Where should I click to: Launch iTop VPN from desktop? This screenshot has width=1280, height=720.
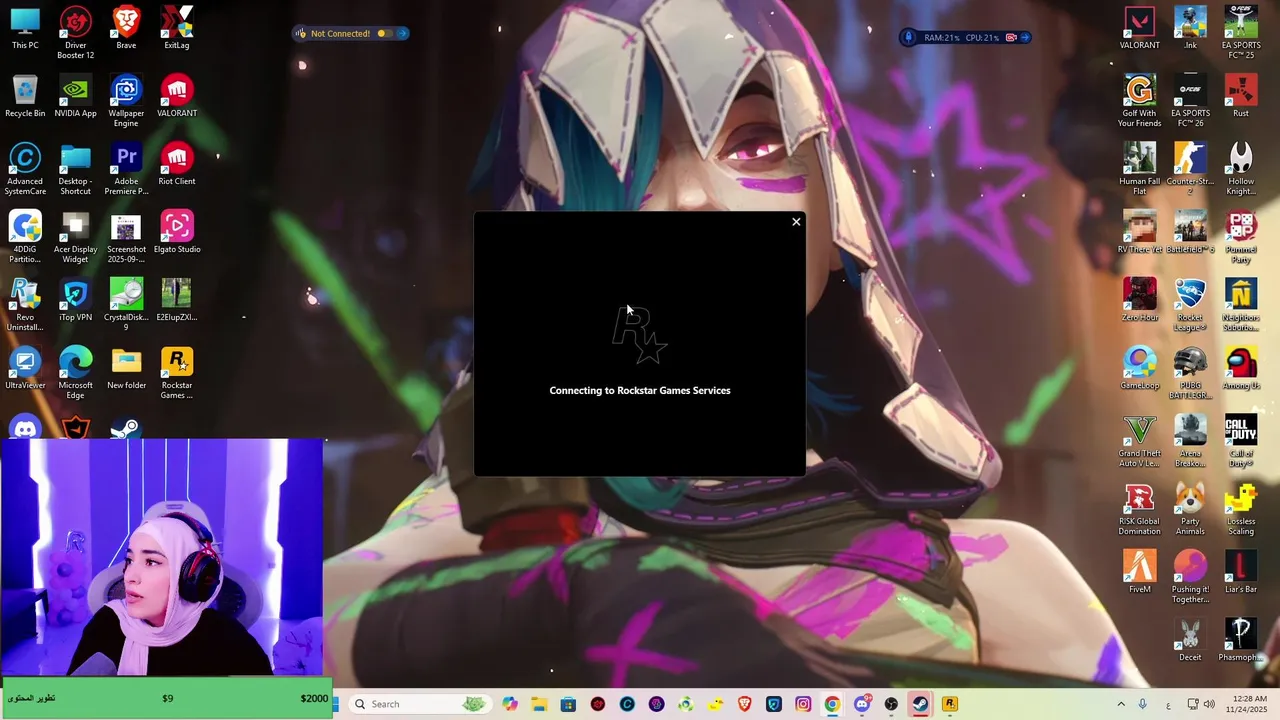tap(76, 300)
